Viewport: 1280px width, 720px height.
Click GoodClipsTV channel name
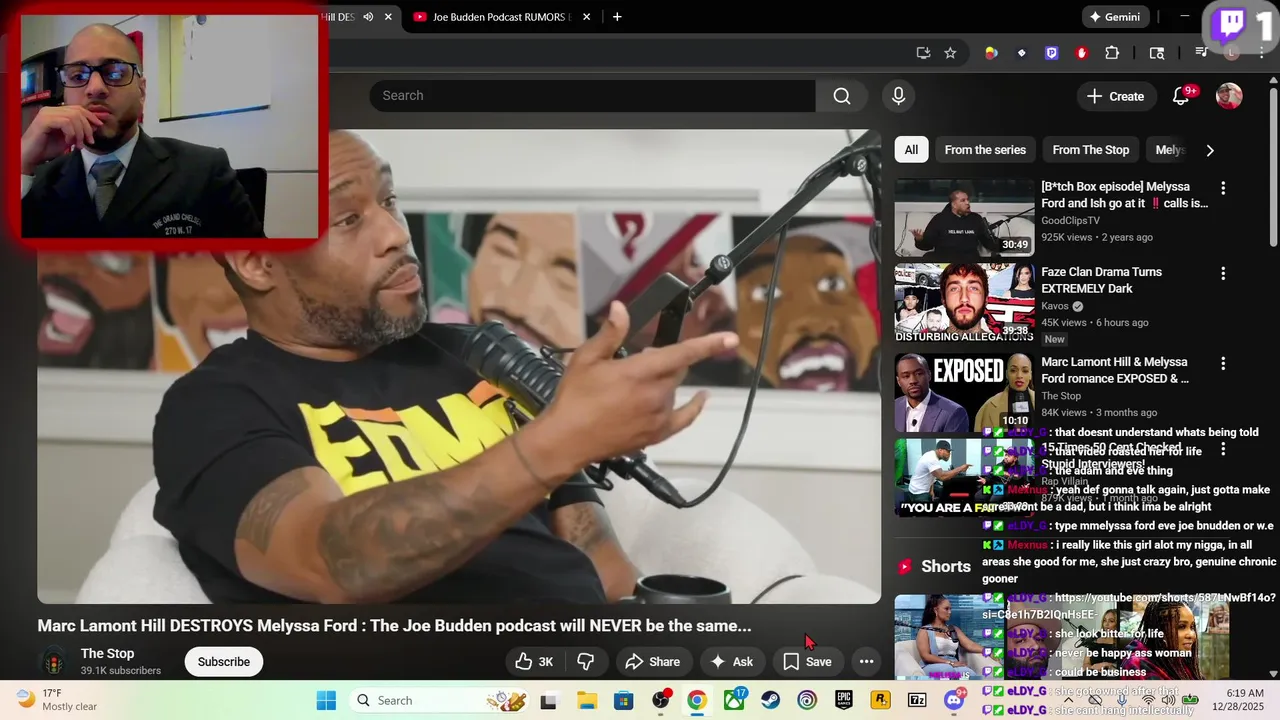[1070, 220]
